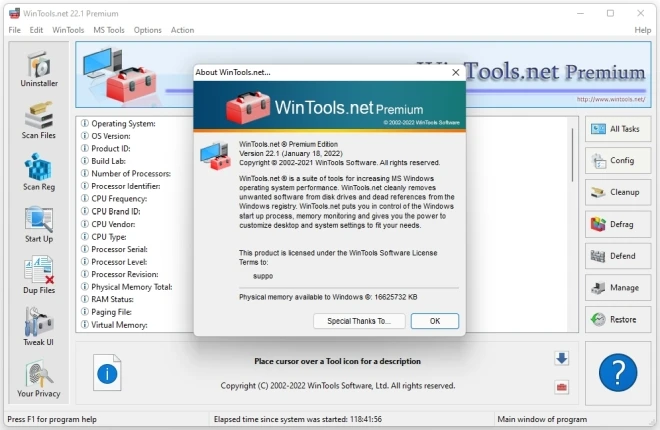Select the CPU Brand ID row
This screenshot has width=660, height=430.
[x=110, y=211]
